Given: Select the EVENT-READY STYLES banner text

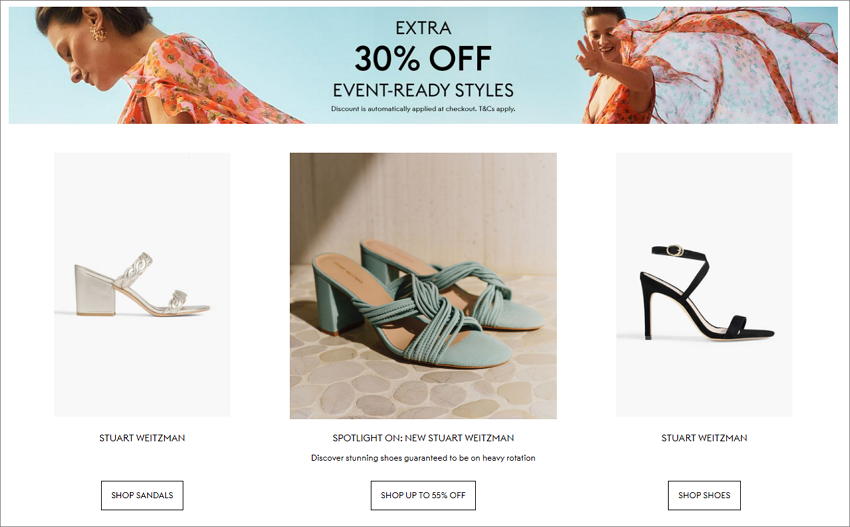Looking at the screenshot, I should pos(423,89).
